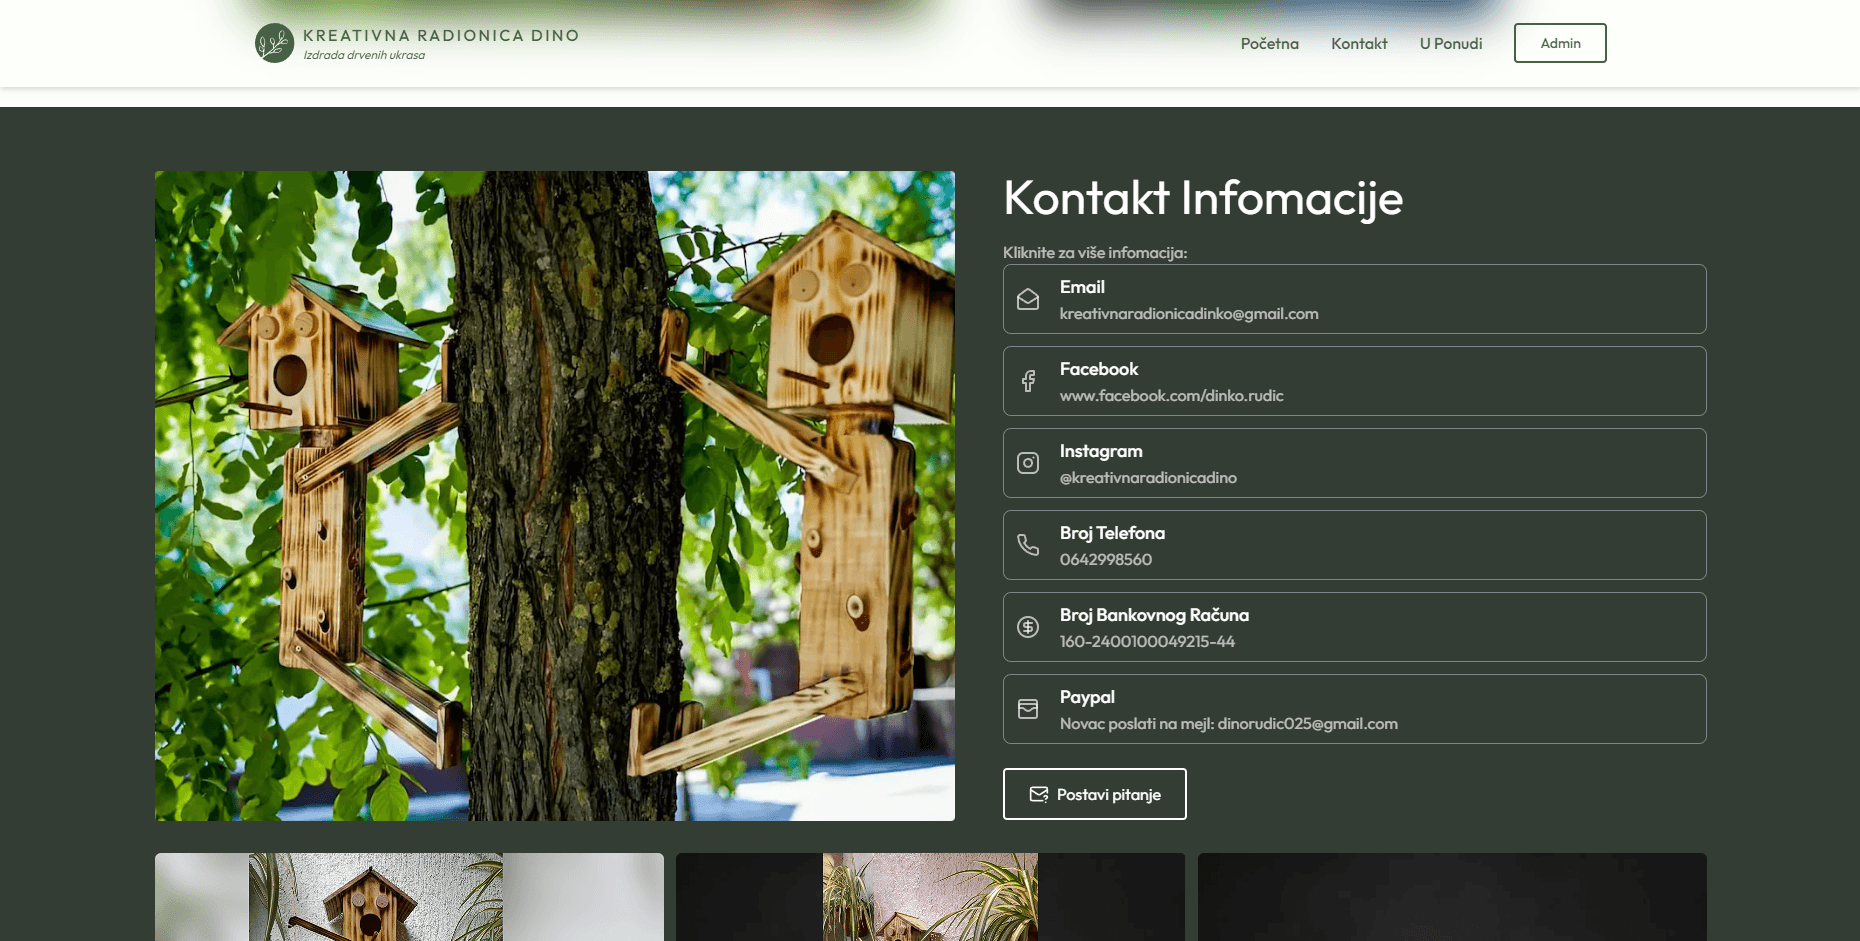Click the Email envelope icon
This screenshot has width=1860, height=941.
(x=1028, y=299)
